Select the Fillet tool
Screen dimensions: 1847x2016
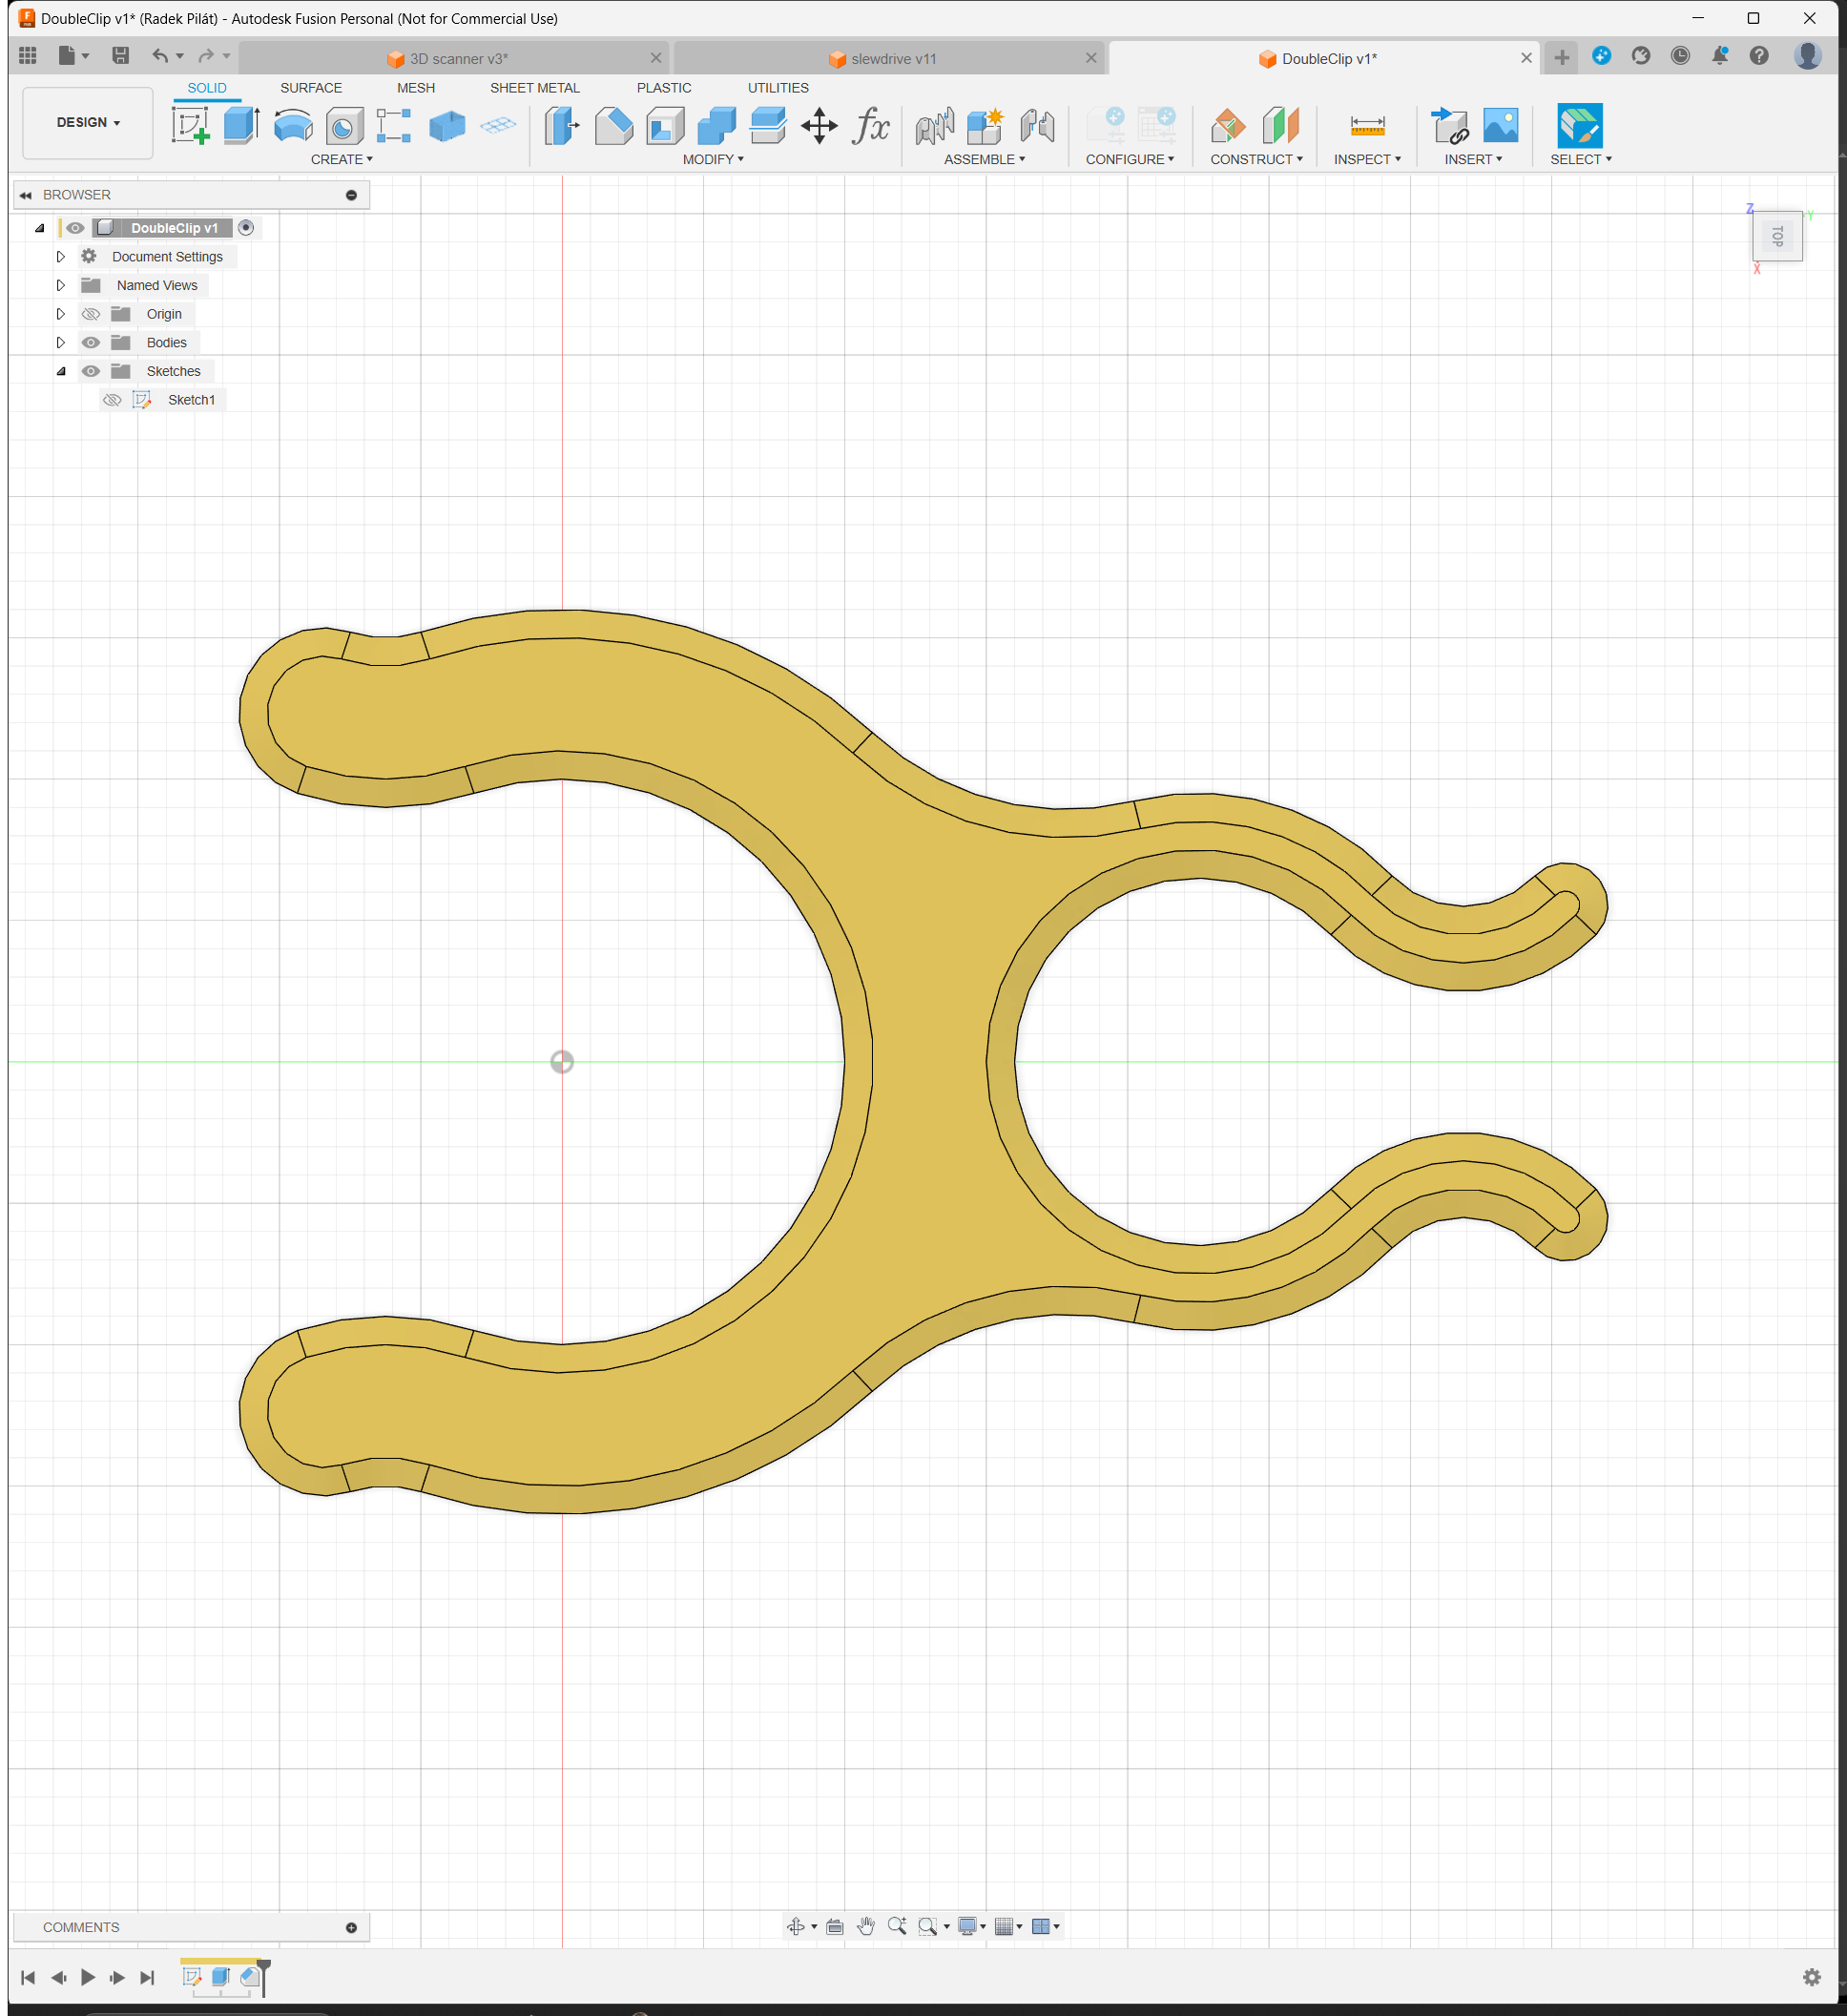pos(613,127)
